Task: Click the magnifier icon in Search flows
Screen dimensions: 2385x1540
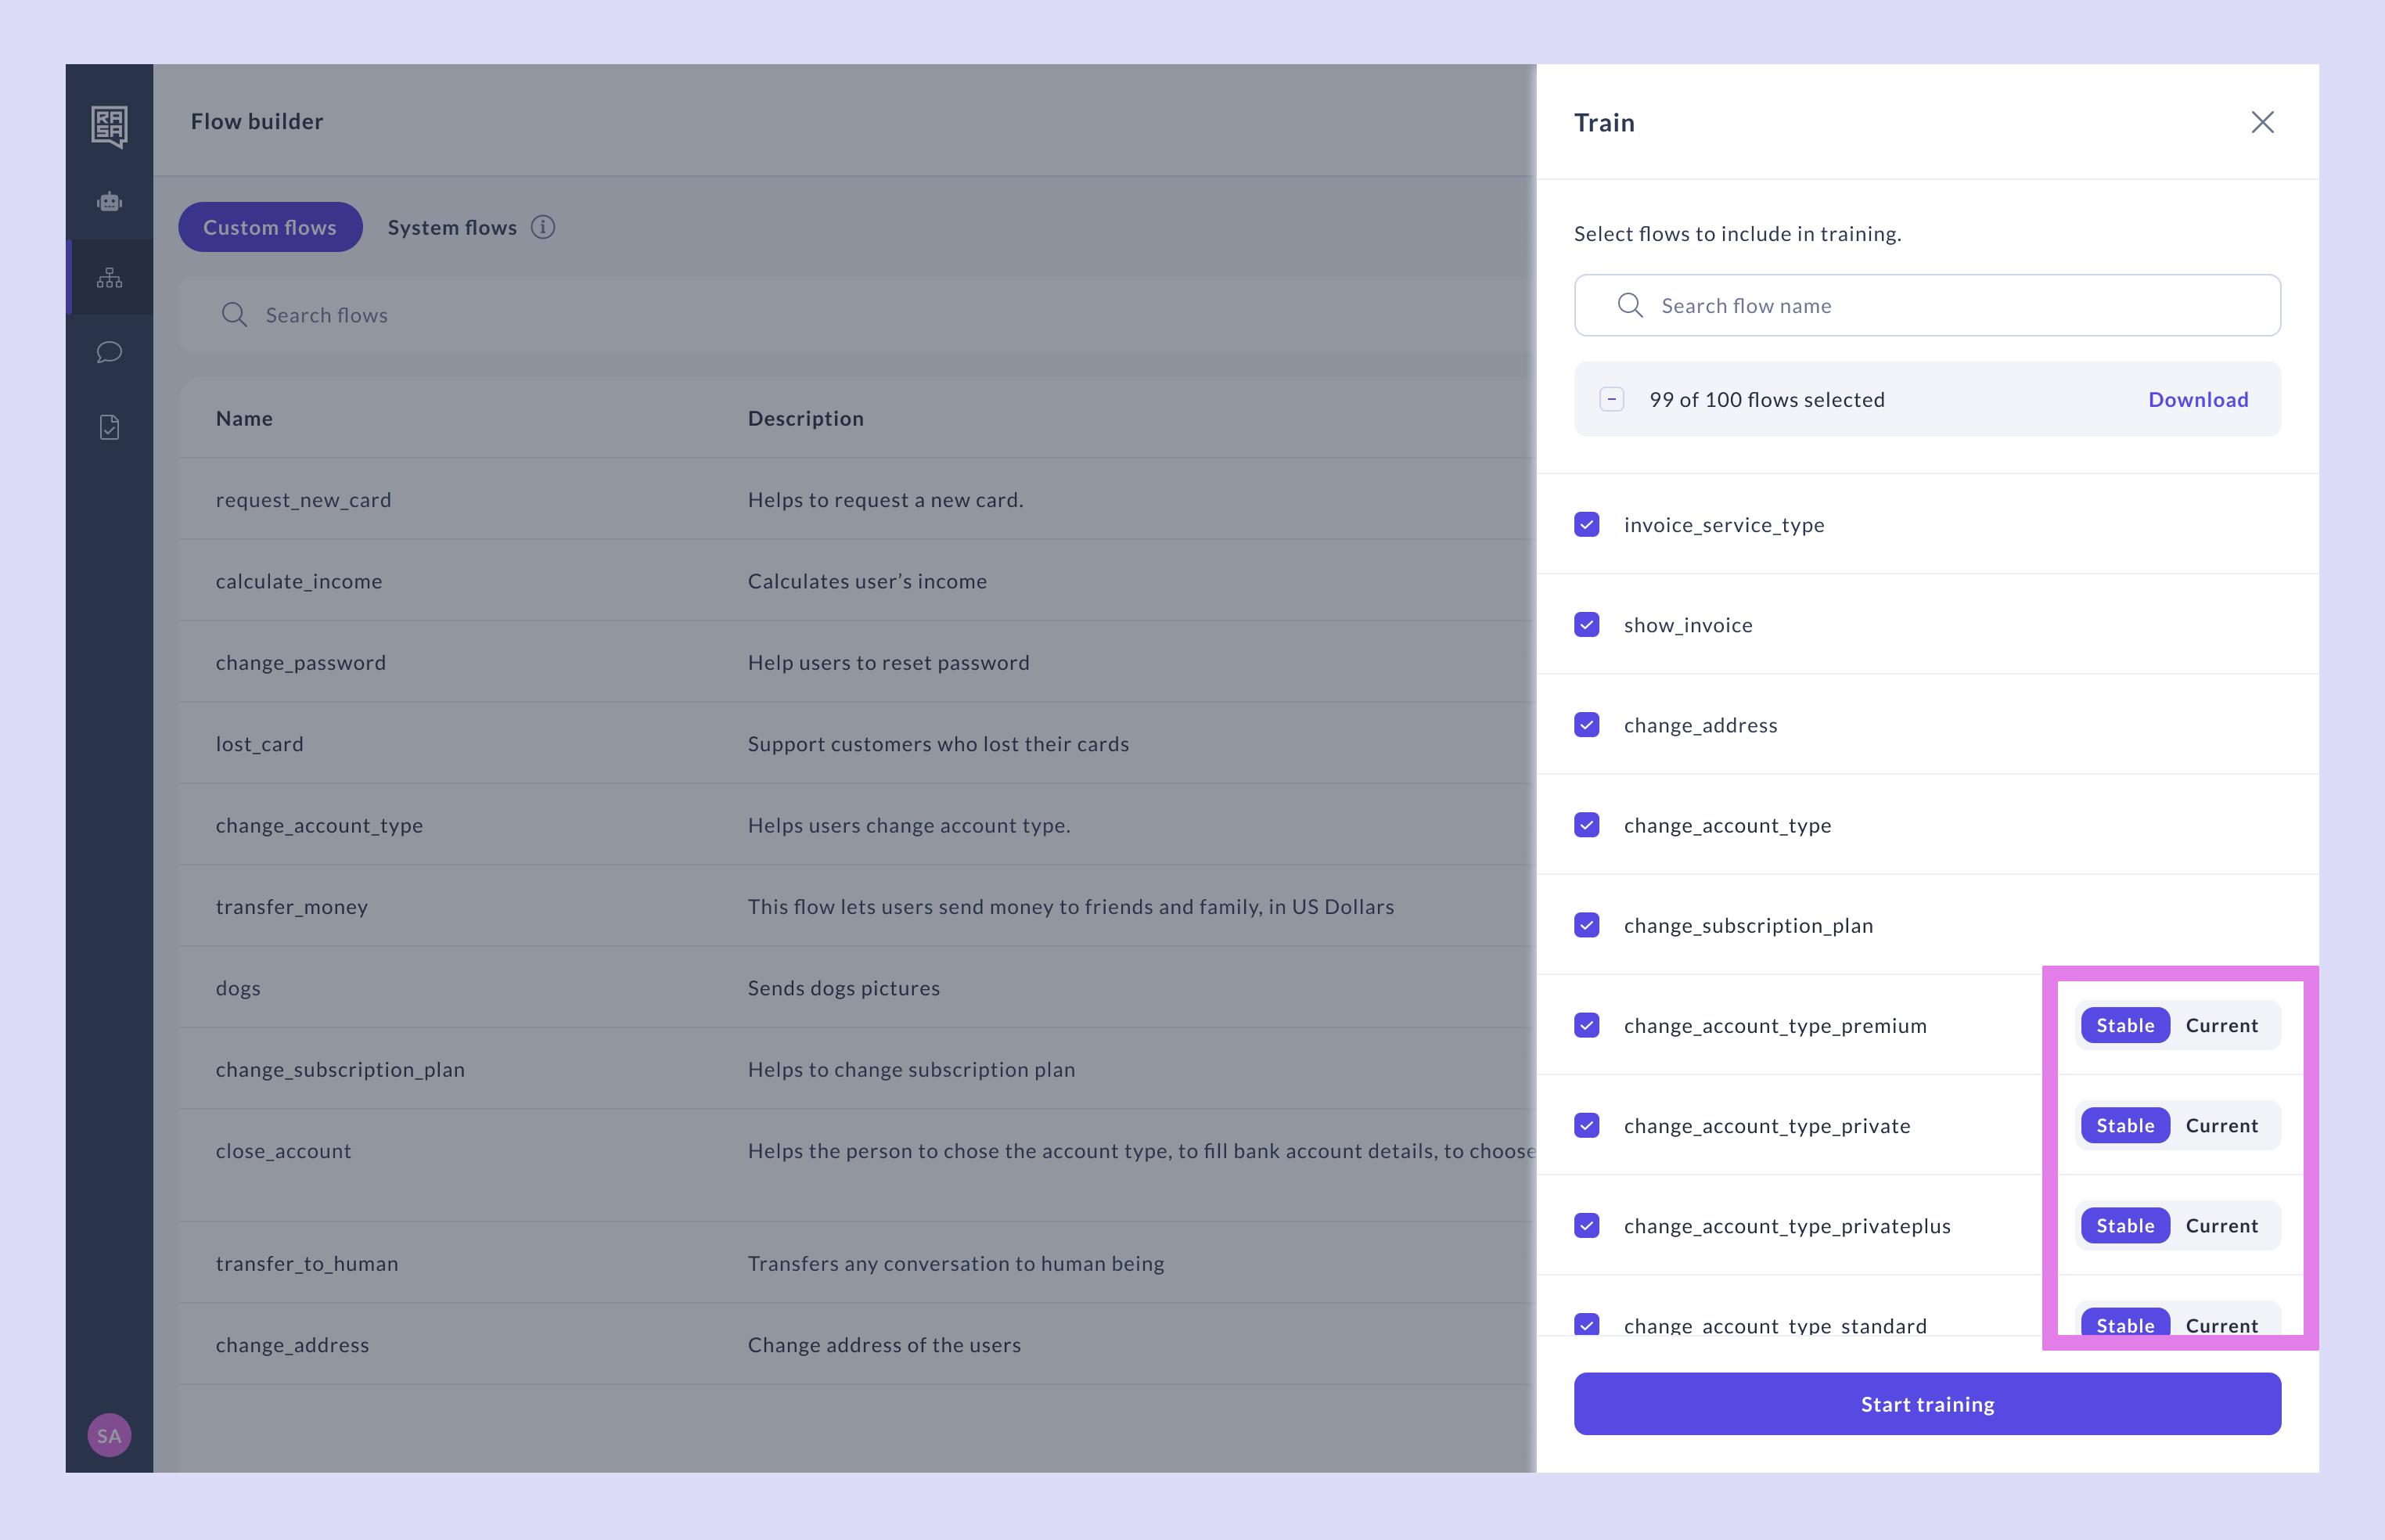Action: pos(235,314)
